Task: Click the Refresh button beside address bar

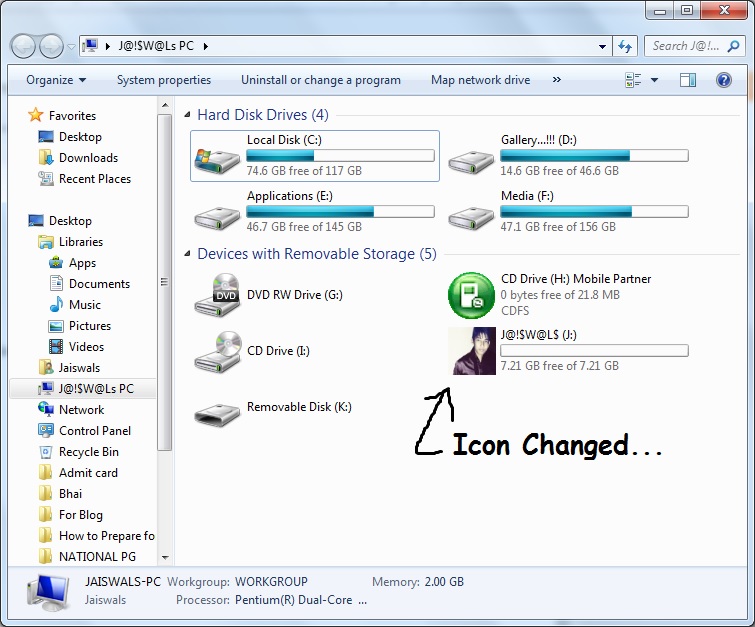Action: pos(625,46)
